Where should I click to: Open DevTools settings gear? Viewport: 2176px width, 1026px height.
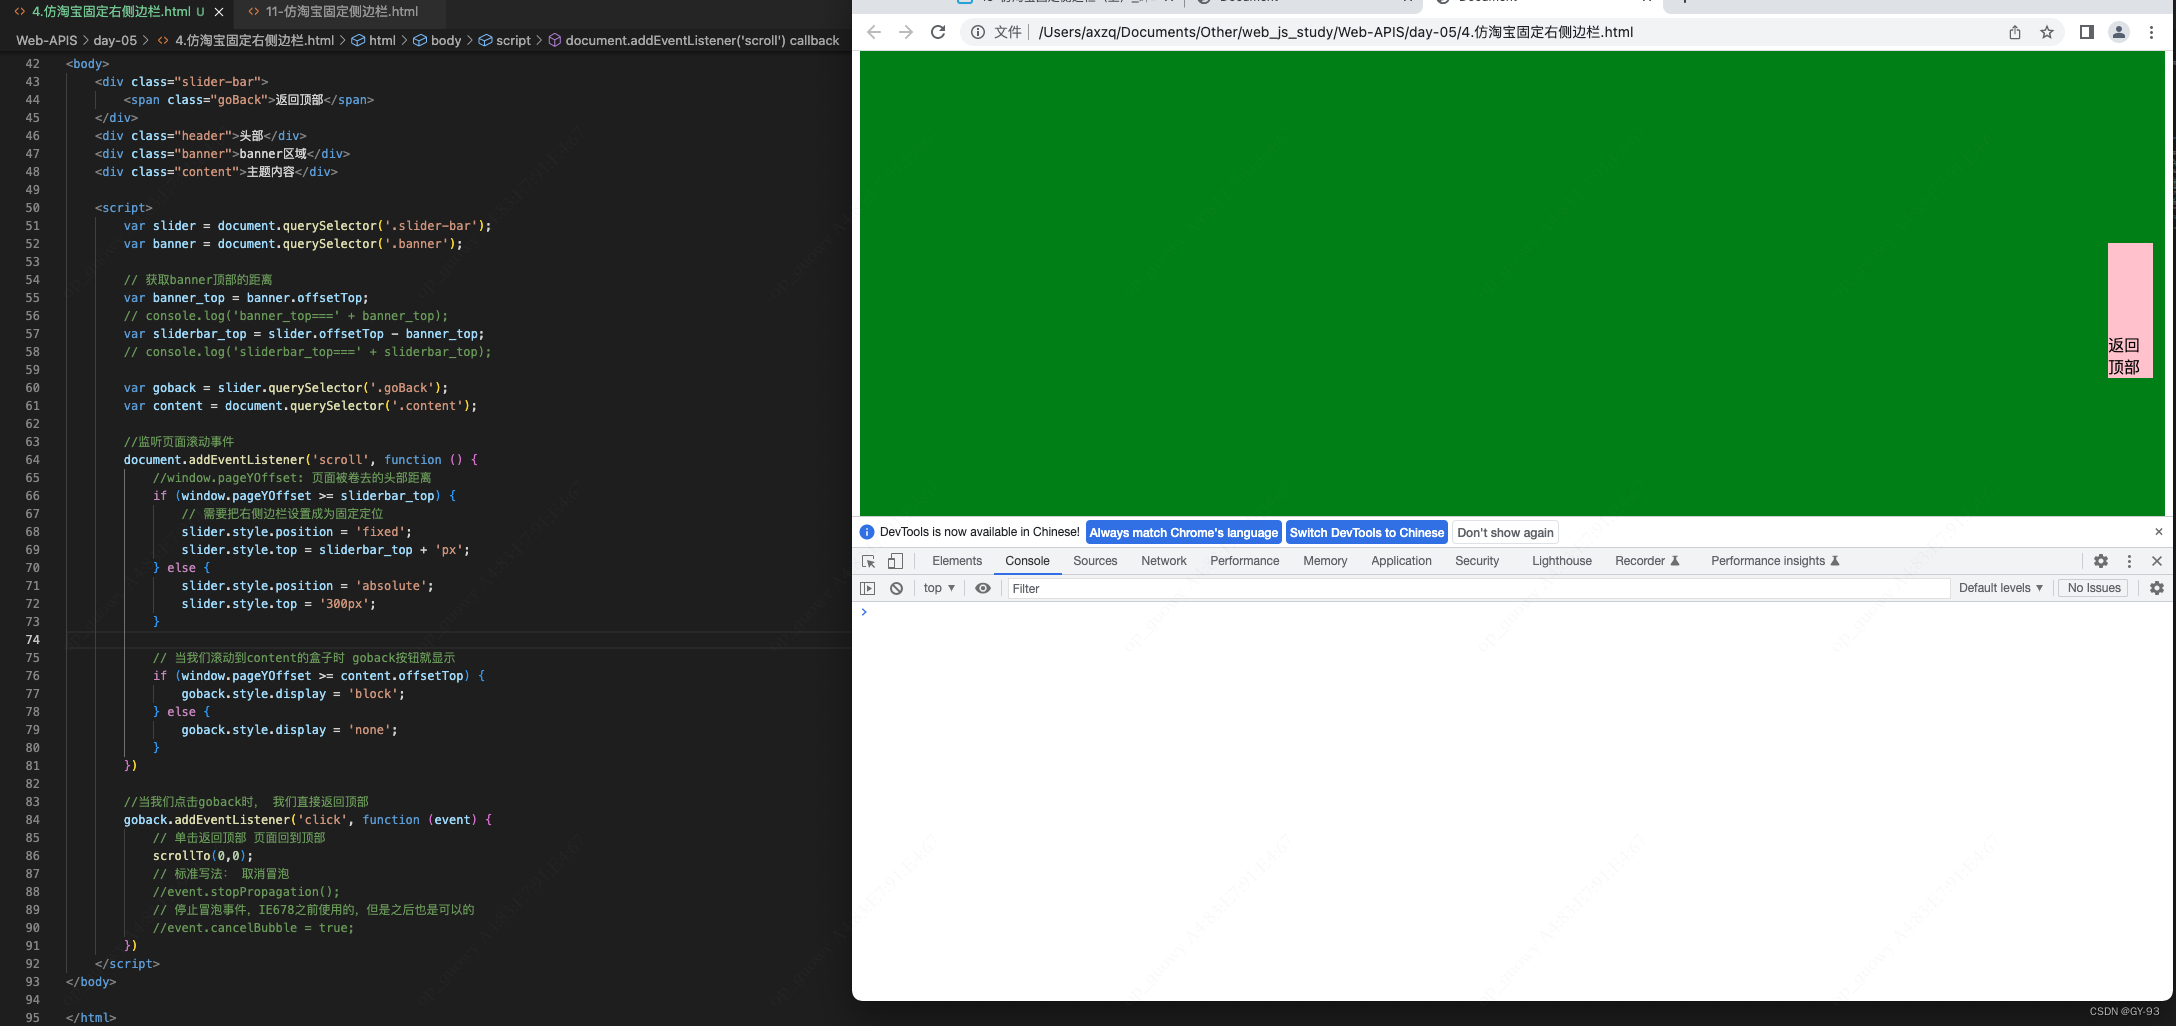coord(2101,561)
